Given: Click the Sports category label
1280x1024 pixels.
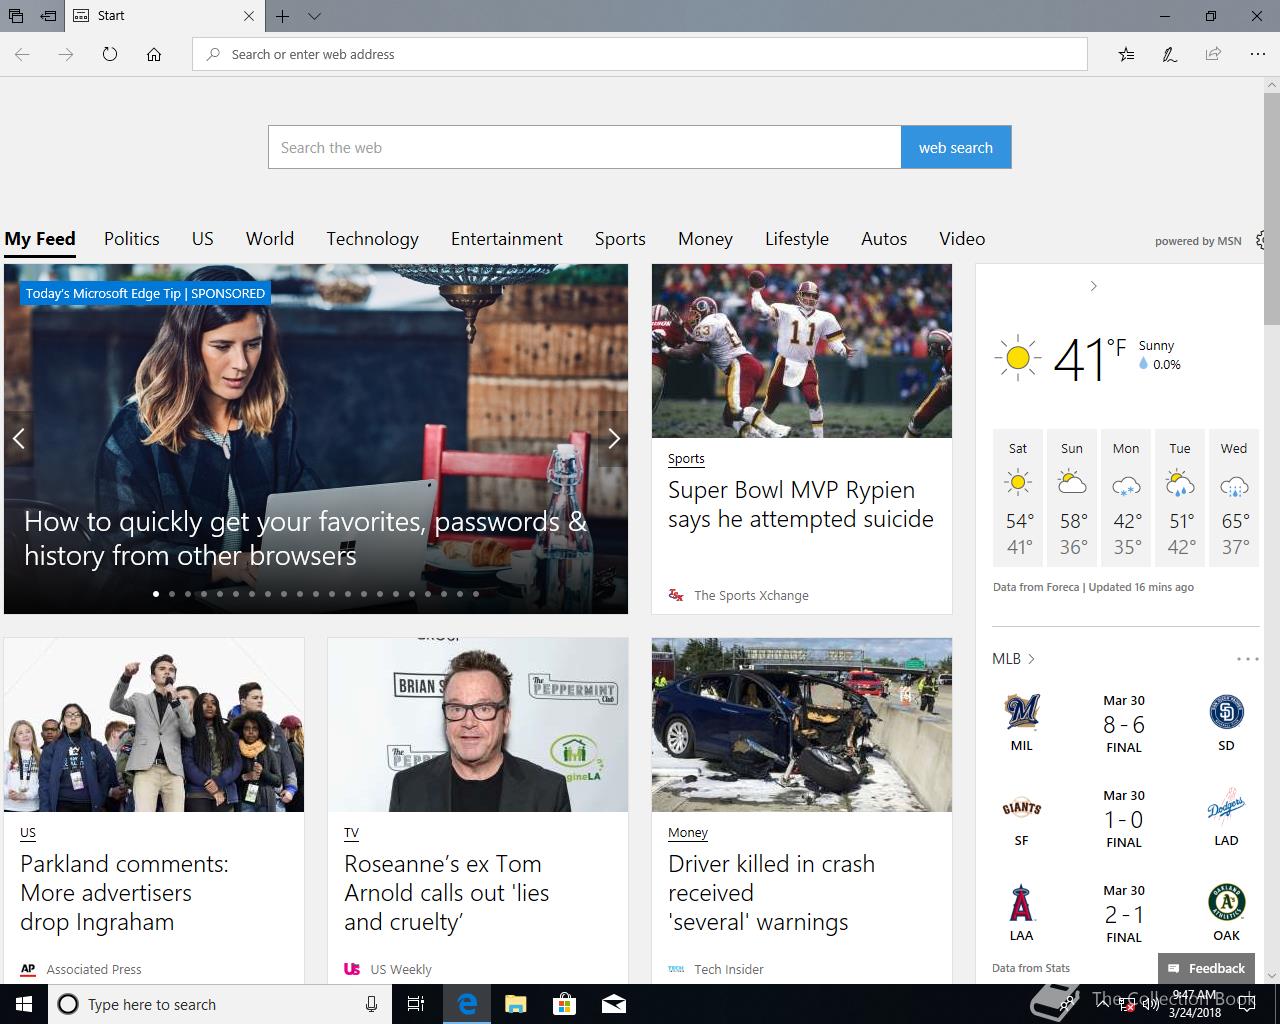Looking at the screenshot, I should click(x=686, y=459).
